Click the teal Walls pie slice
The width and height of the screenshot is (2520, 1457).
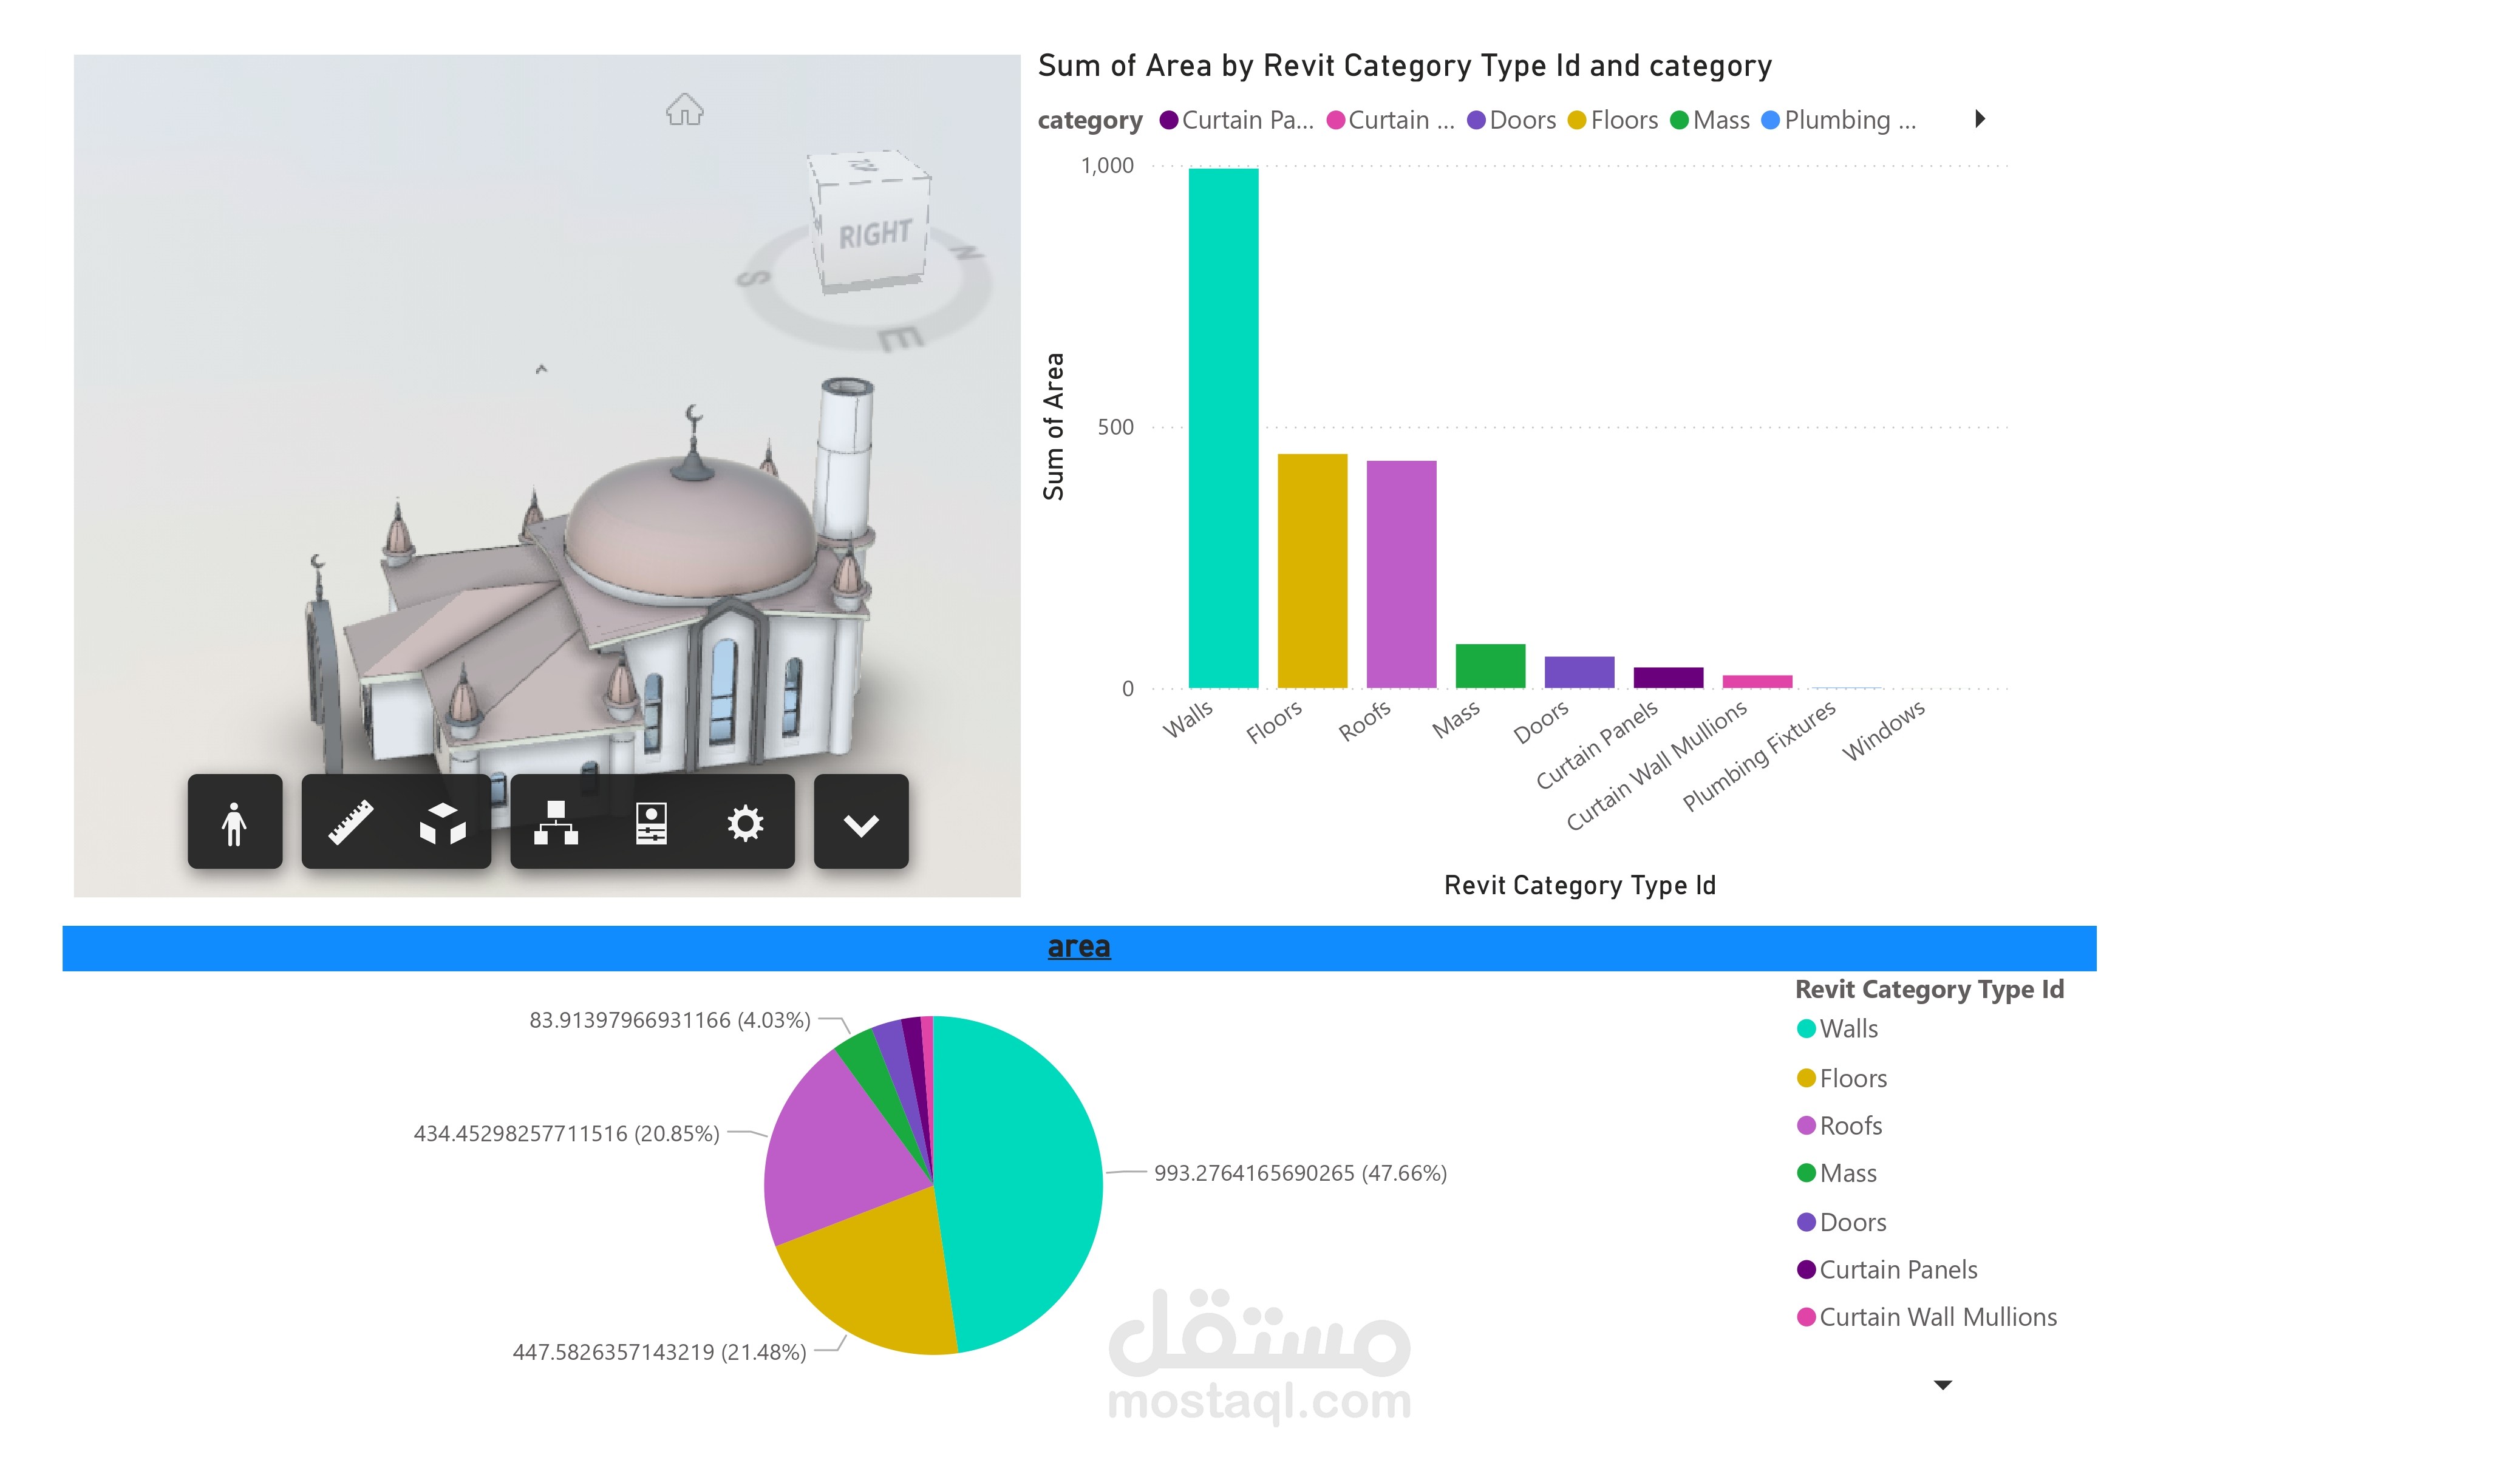click(1020, 1180)
